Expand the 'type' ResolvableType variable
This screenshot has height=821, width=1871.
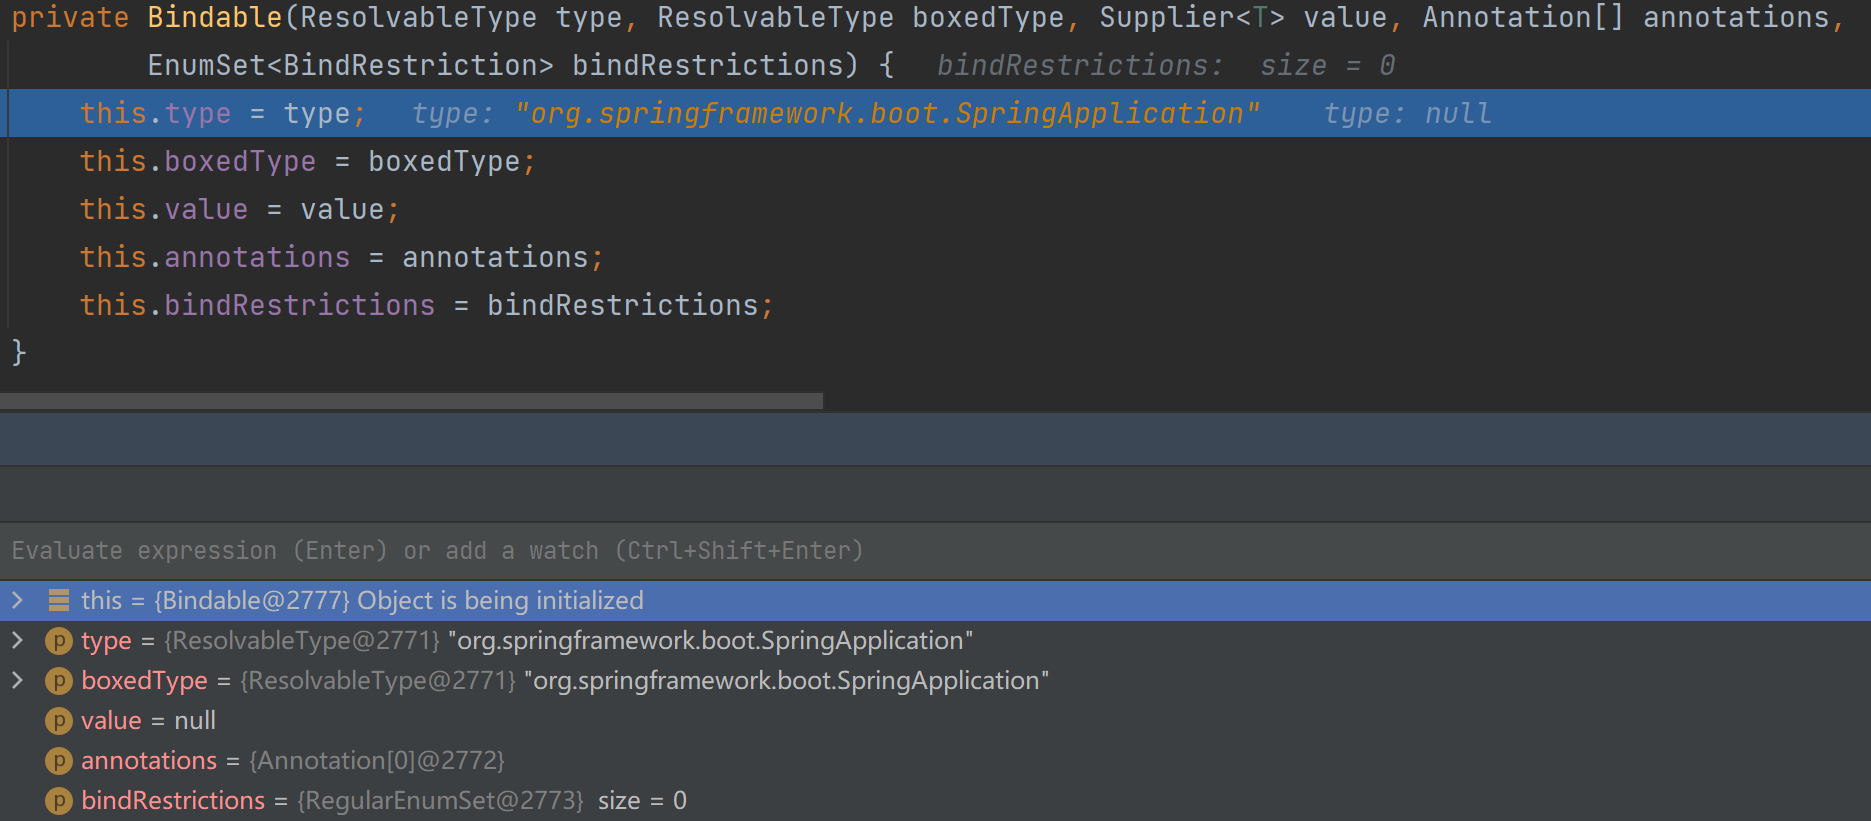pos(17,640)
